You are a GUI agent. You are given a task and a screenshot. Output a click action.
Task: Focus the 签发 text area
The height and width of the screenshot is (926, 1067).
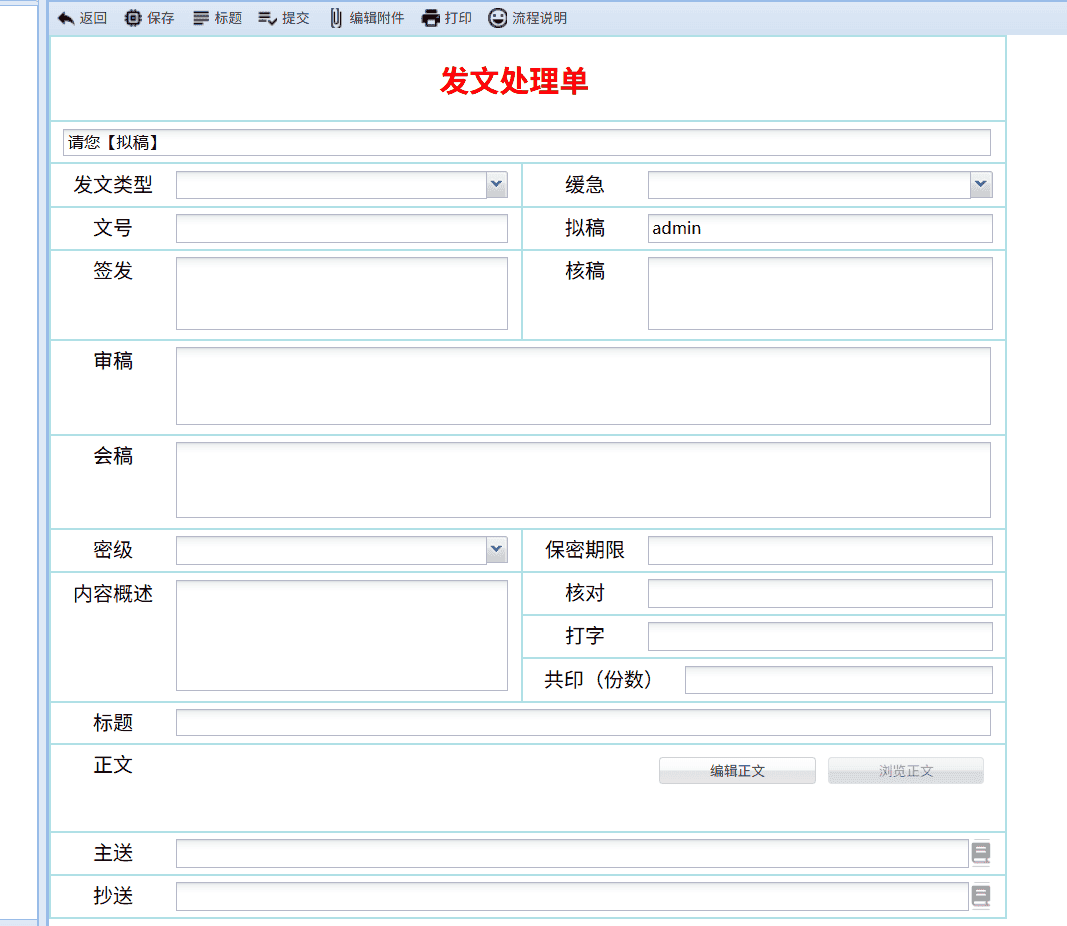(342, 293)
